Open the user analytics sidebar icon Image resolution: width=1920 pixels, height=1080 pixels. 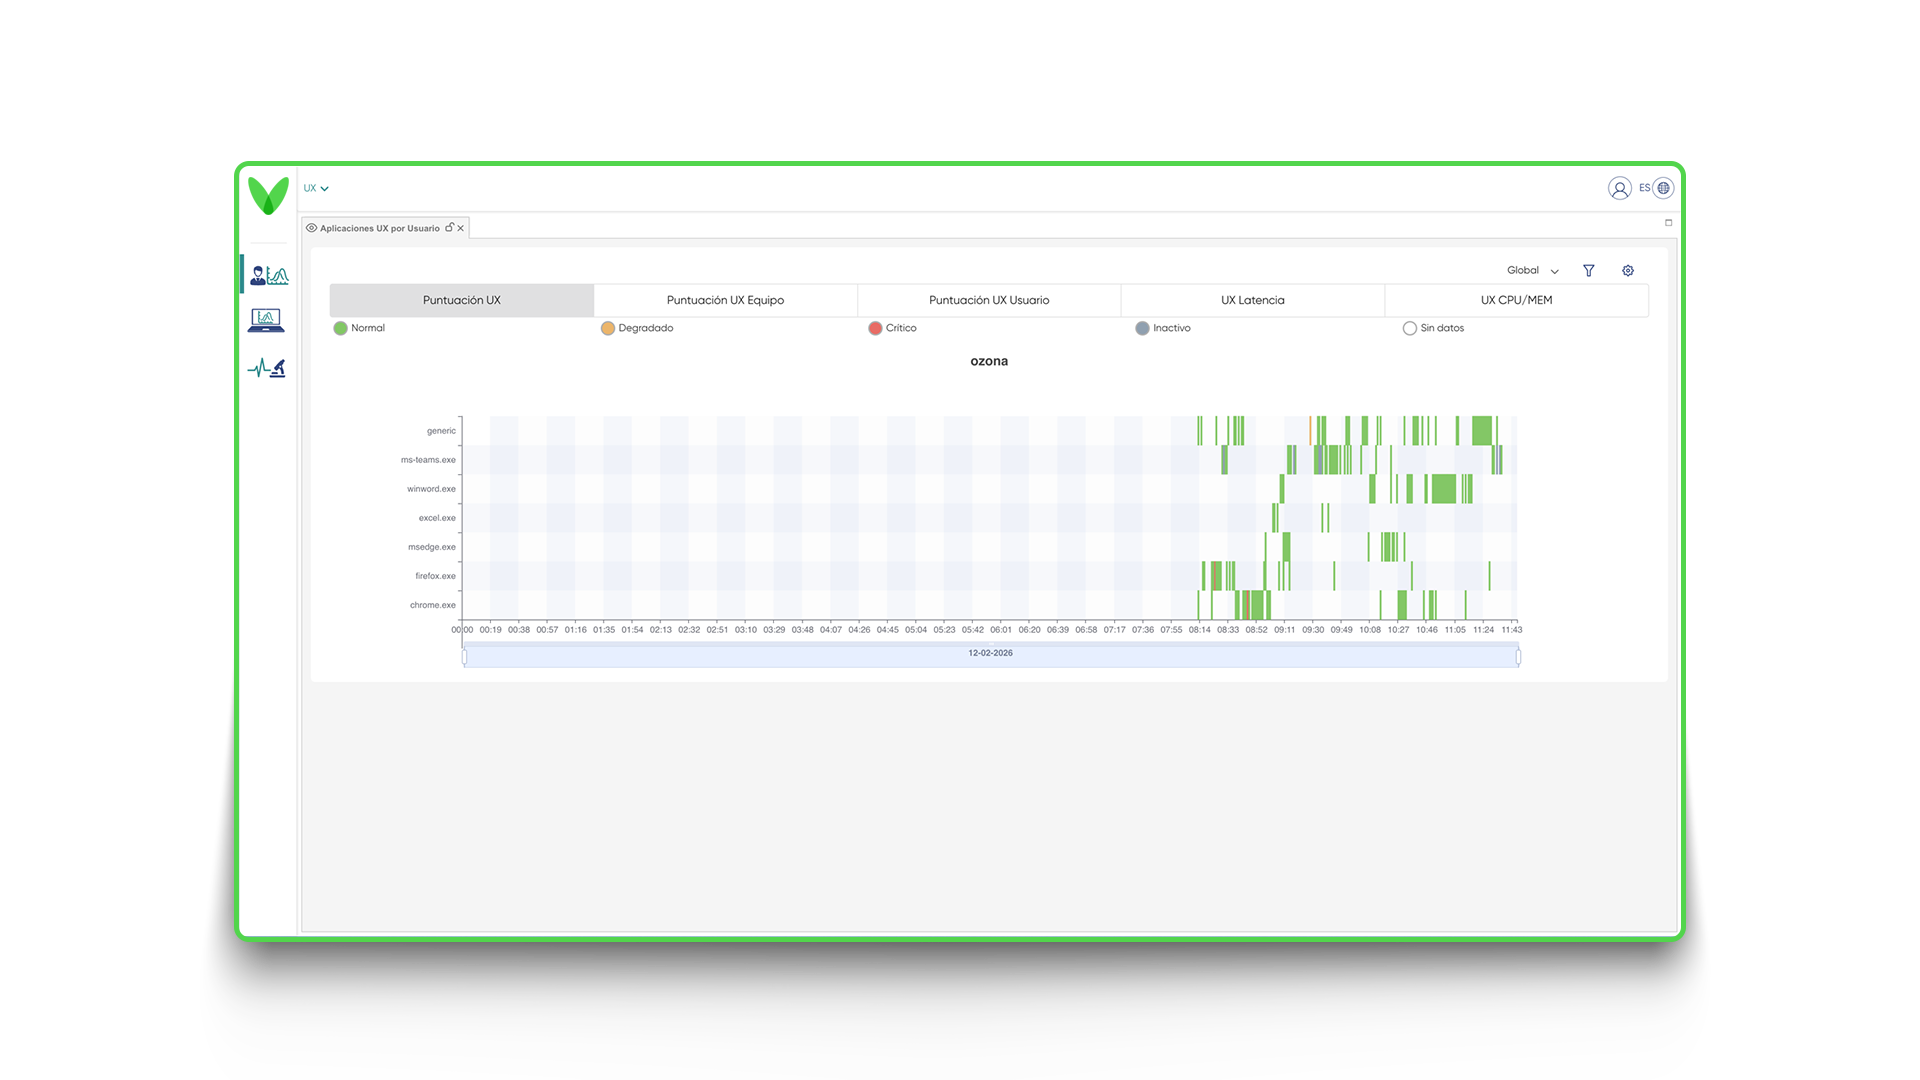coord(269,275)
